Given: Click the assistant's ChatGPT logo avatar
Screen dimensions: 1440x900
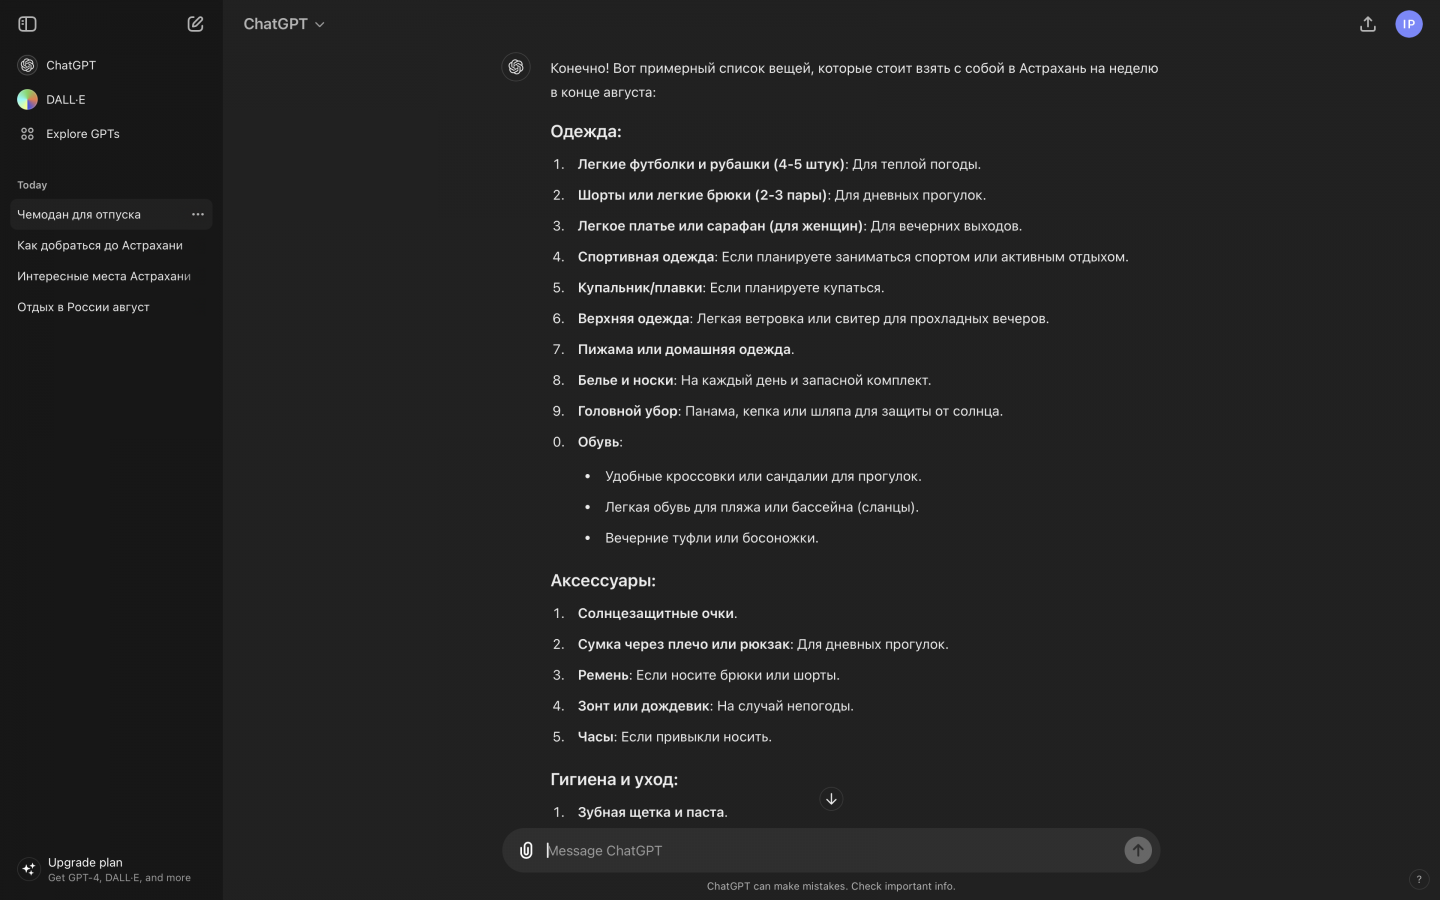Looking at the screenshot, I should 516,67.
